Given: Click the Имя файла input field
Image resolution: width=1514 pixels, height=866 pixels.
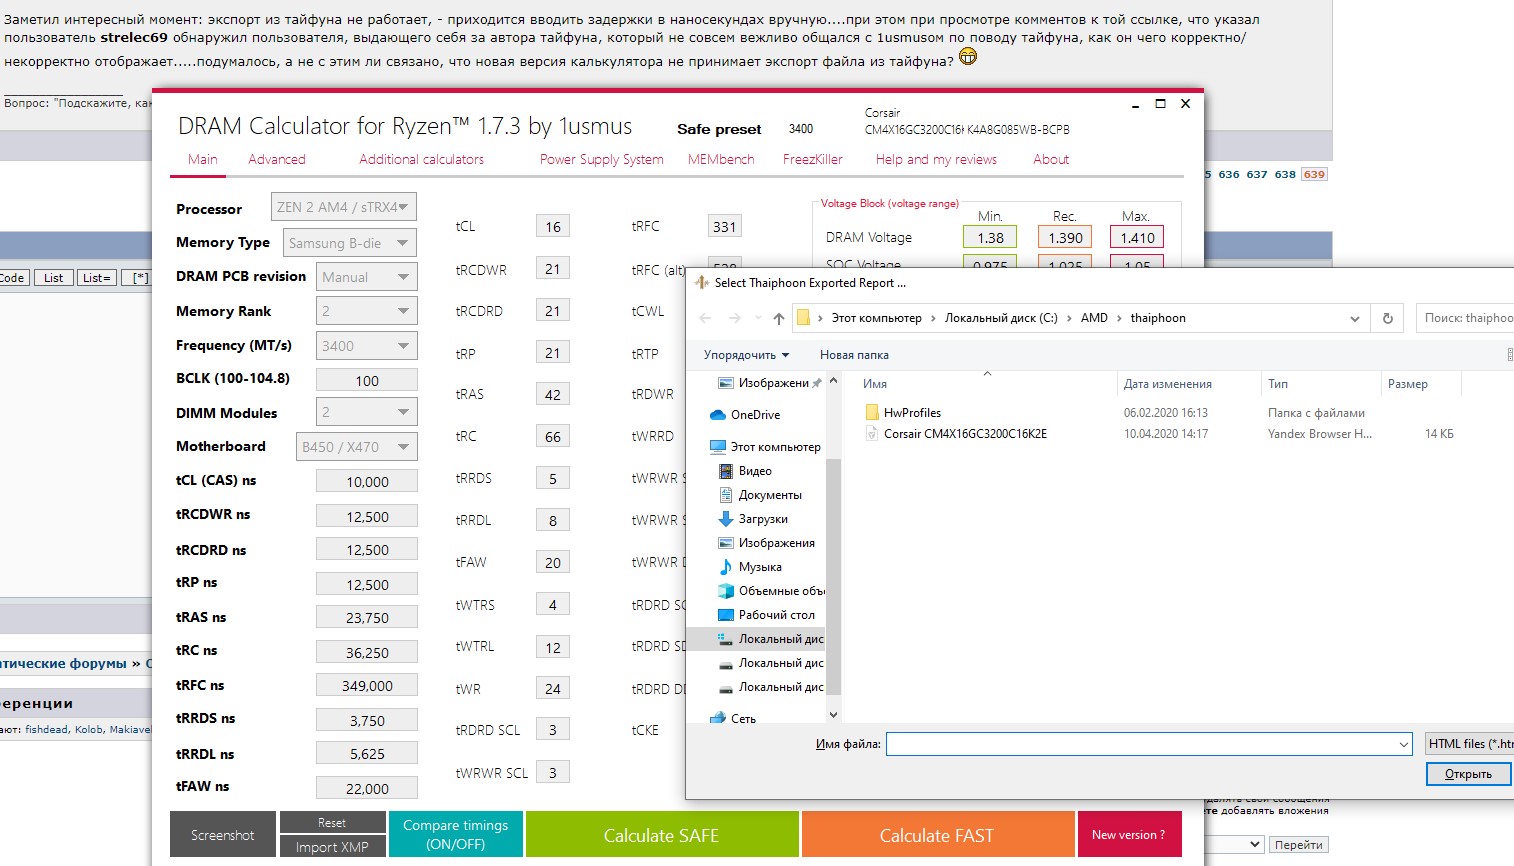Looking at the screenshot, I should coord(1149,744).
